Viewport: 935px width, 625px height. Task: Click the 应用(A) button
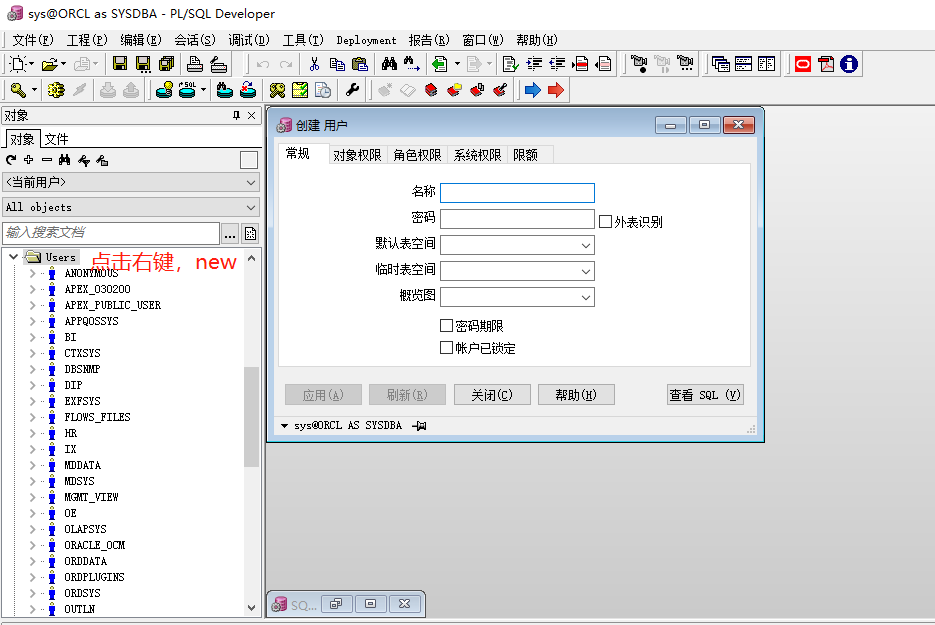click(x=323, y=395)
